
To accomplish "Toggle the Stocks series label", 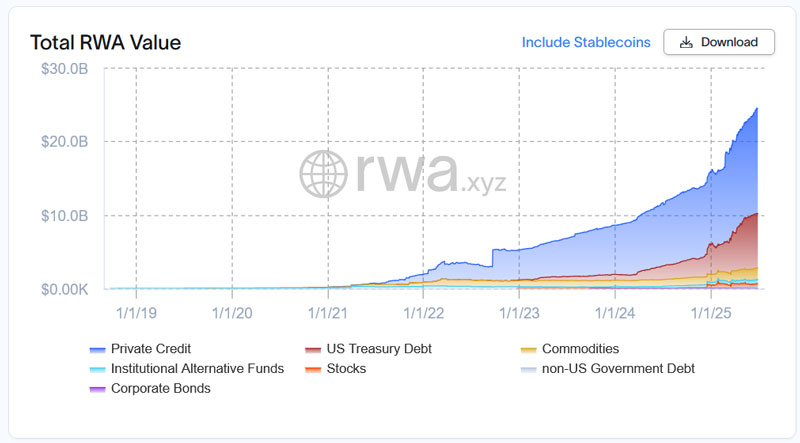I will coord(346,368).
